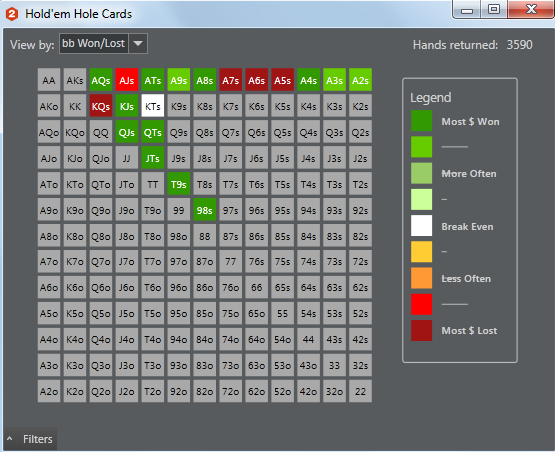
Task: Click the bb Won/Lost combo box field
Action: point(94,44)
